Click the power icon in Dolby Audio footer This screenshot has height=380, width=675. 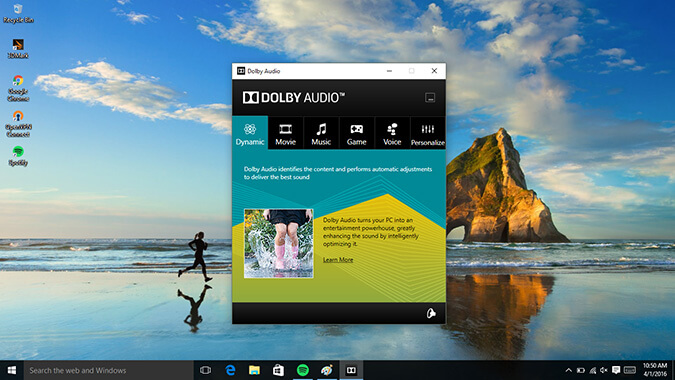(x=431, y=313)
